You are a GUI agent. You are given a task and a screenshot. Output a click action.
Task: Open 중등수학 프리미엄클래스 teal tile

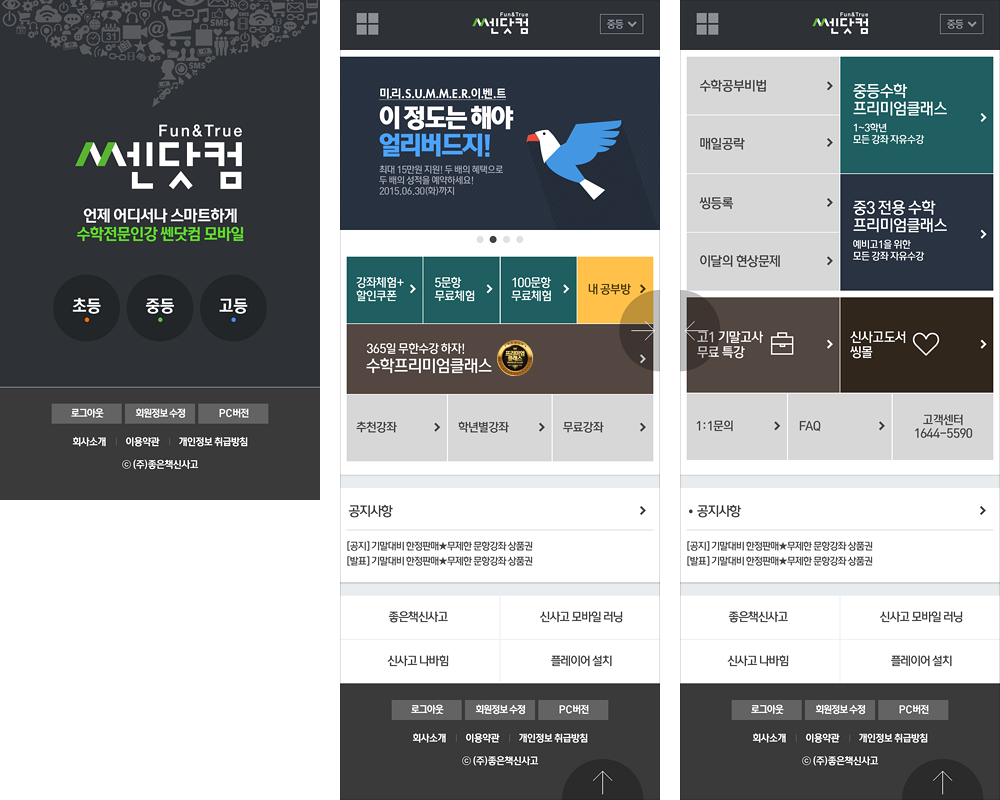point(916,115)
